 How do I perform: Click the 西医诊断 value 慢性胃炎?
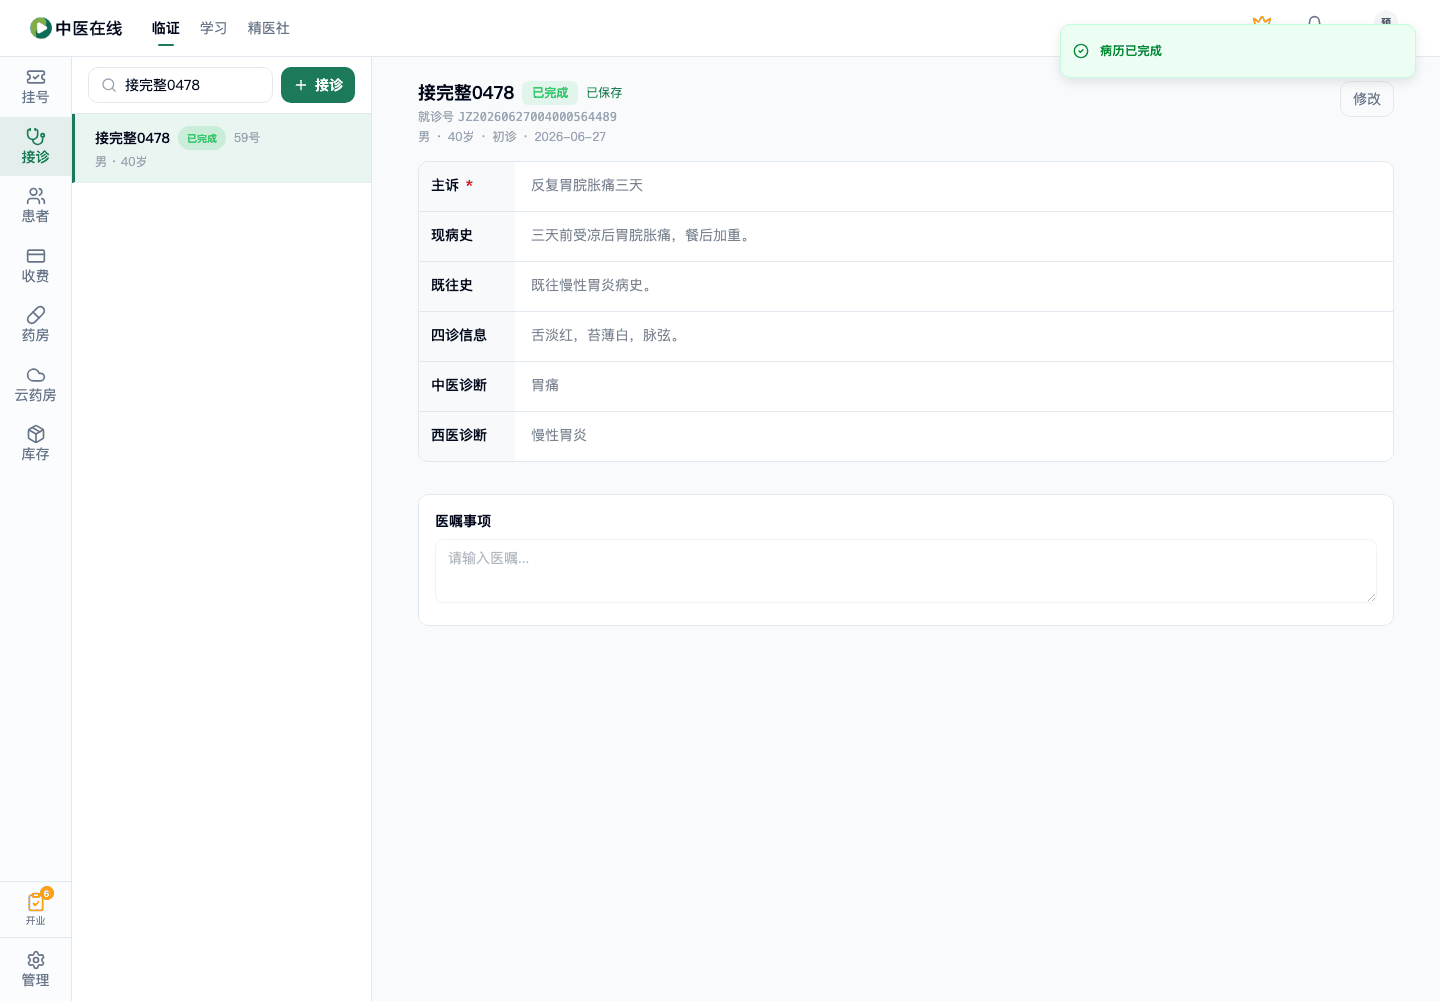coord(559,436)
